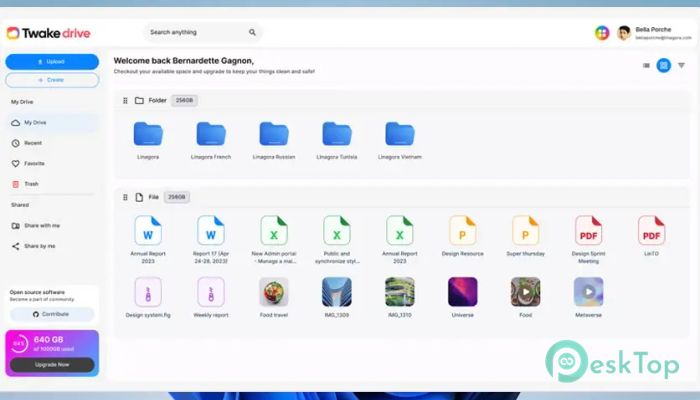Click the File 256GB size badge
This screenshot has width=700, height=400.
coord(177,197)
